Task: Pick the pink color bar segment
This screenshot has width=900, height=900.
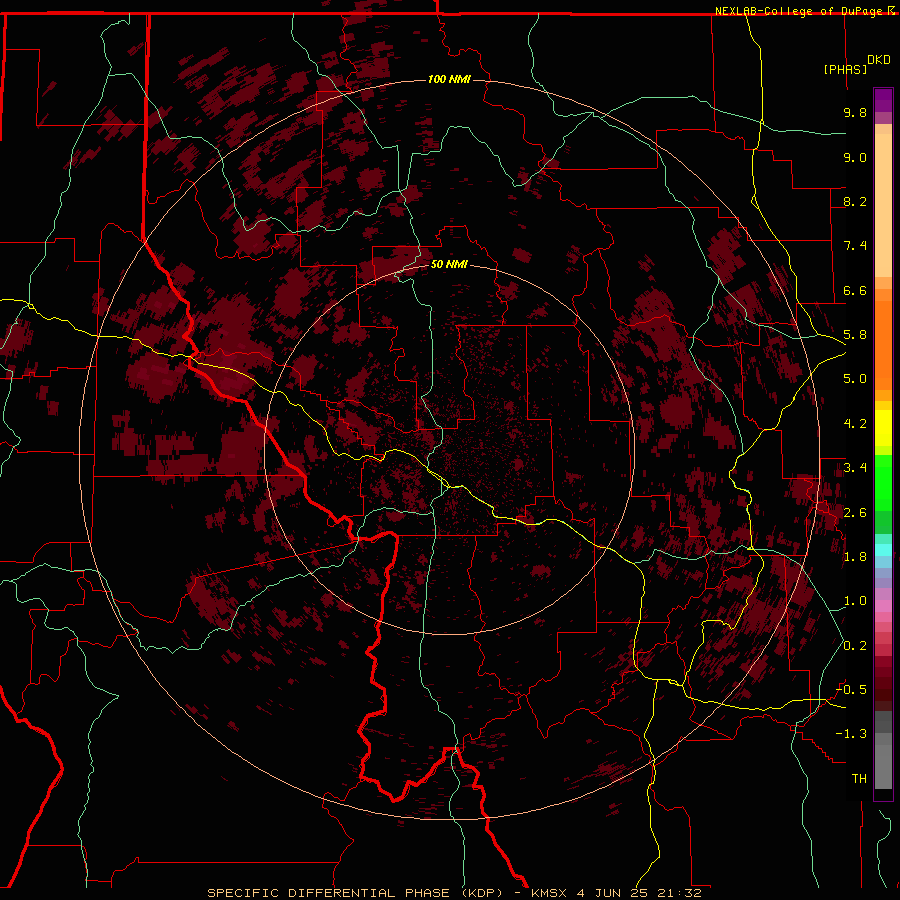Action: 883,606
